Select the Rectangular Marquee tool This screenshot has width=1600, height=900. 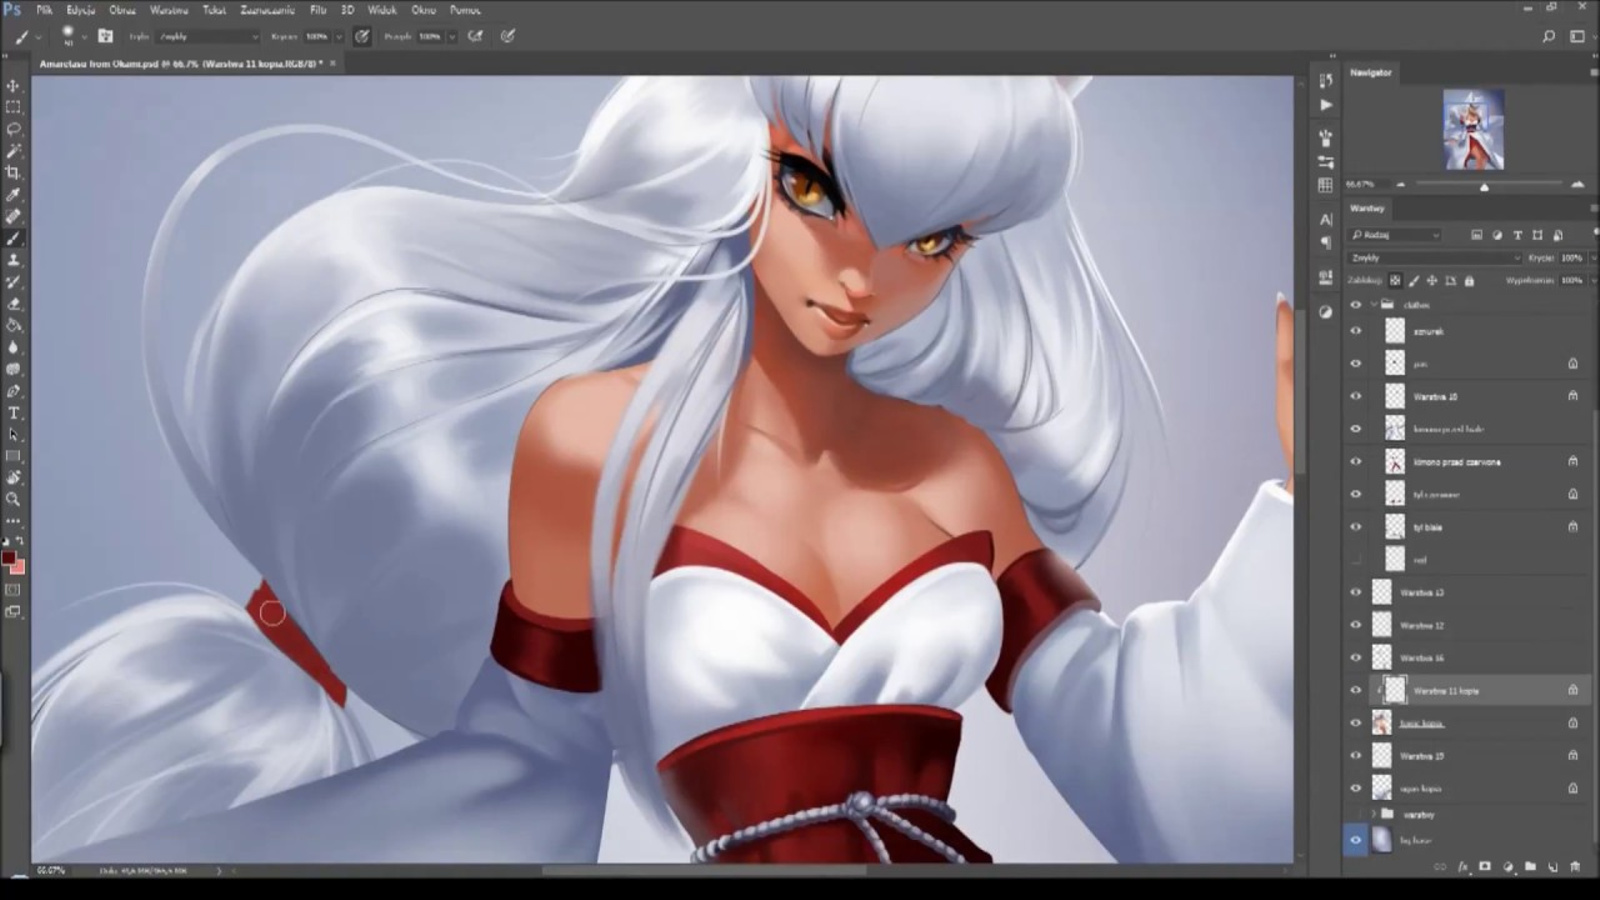13,107
